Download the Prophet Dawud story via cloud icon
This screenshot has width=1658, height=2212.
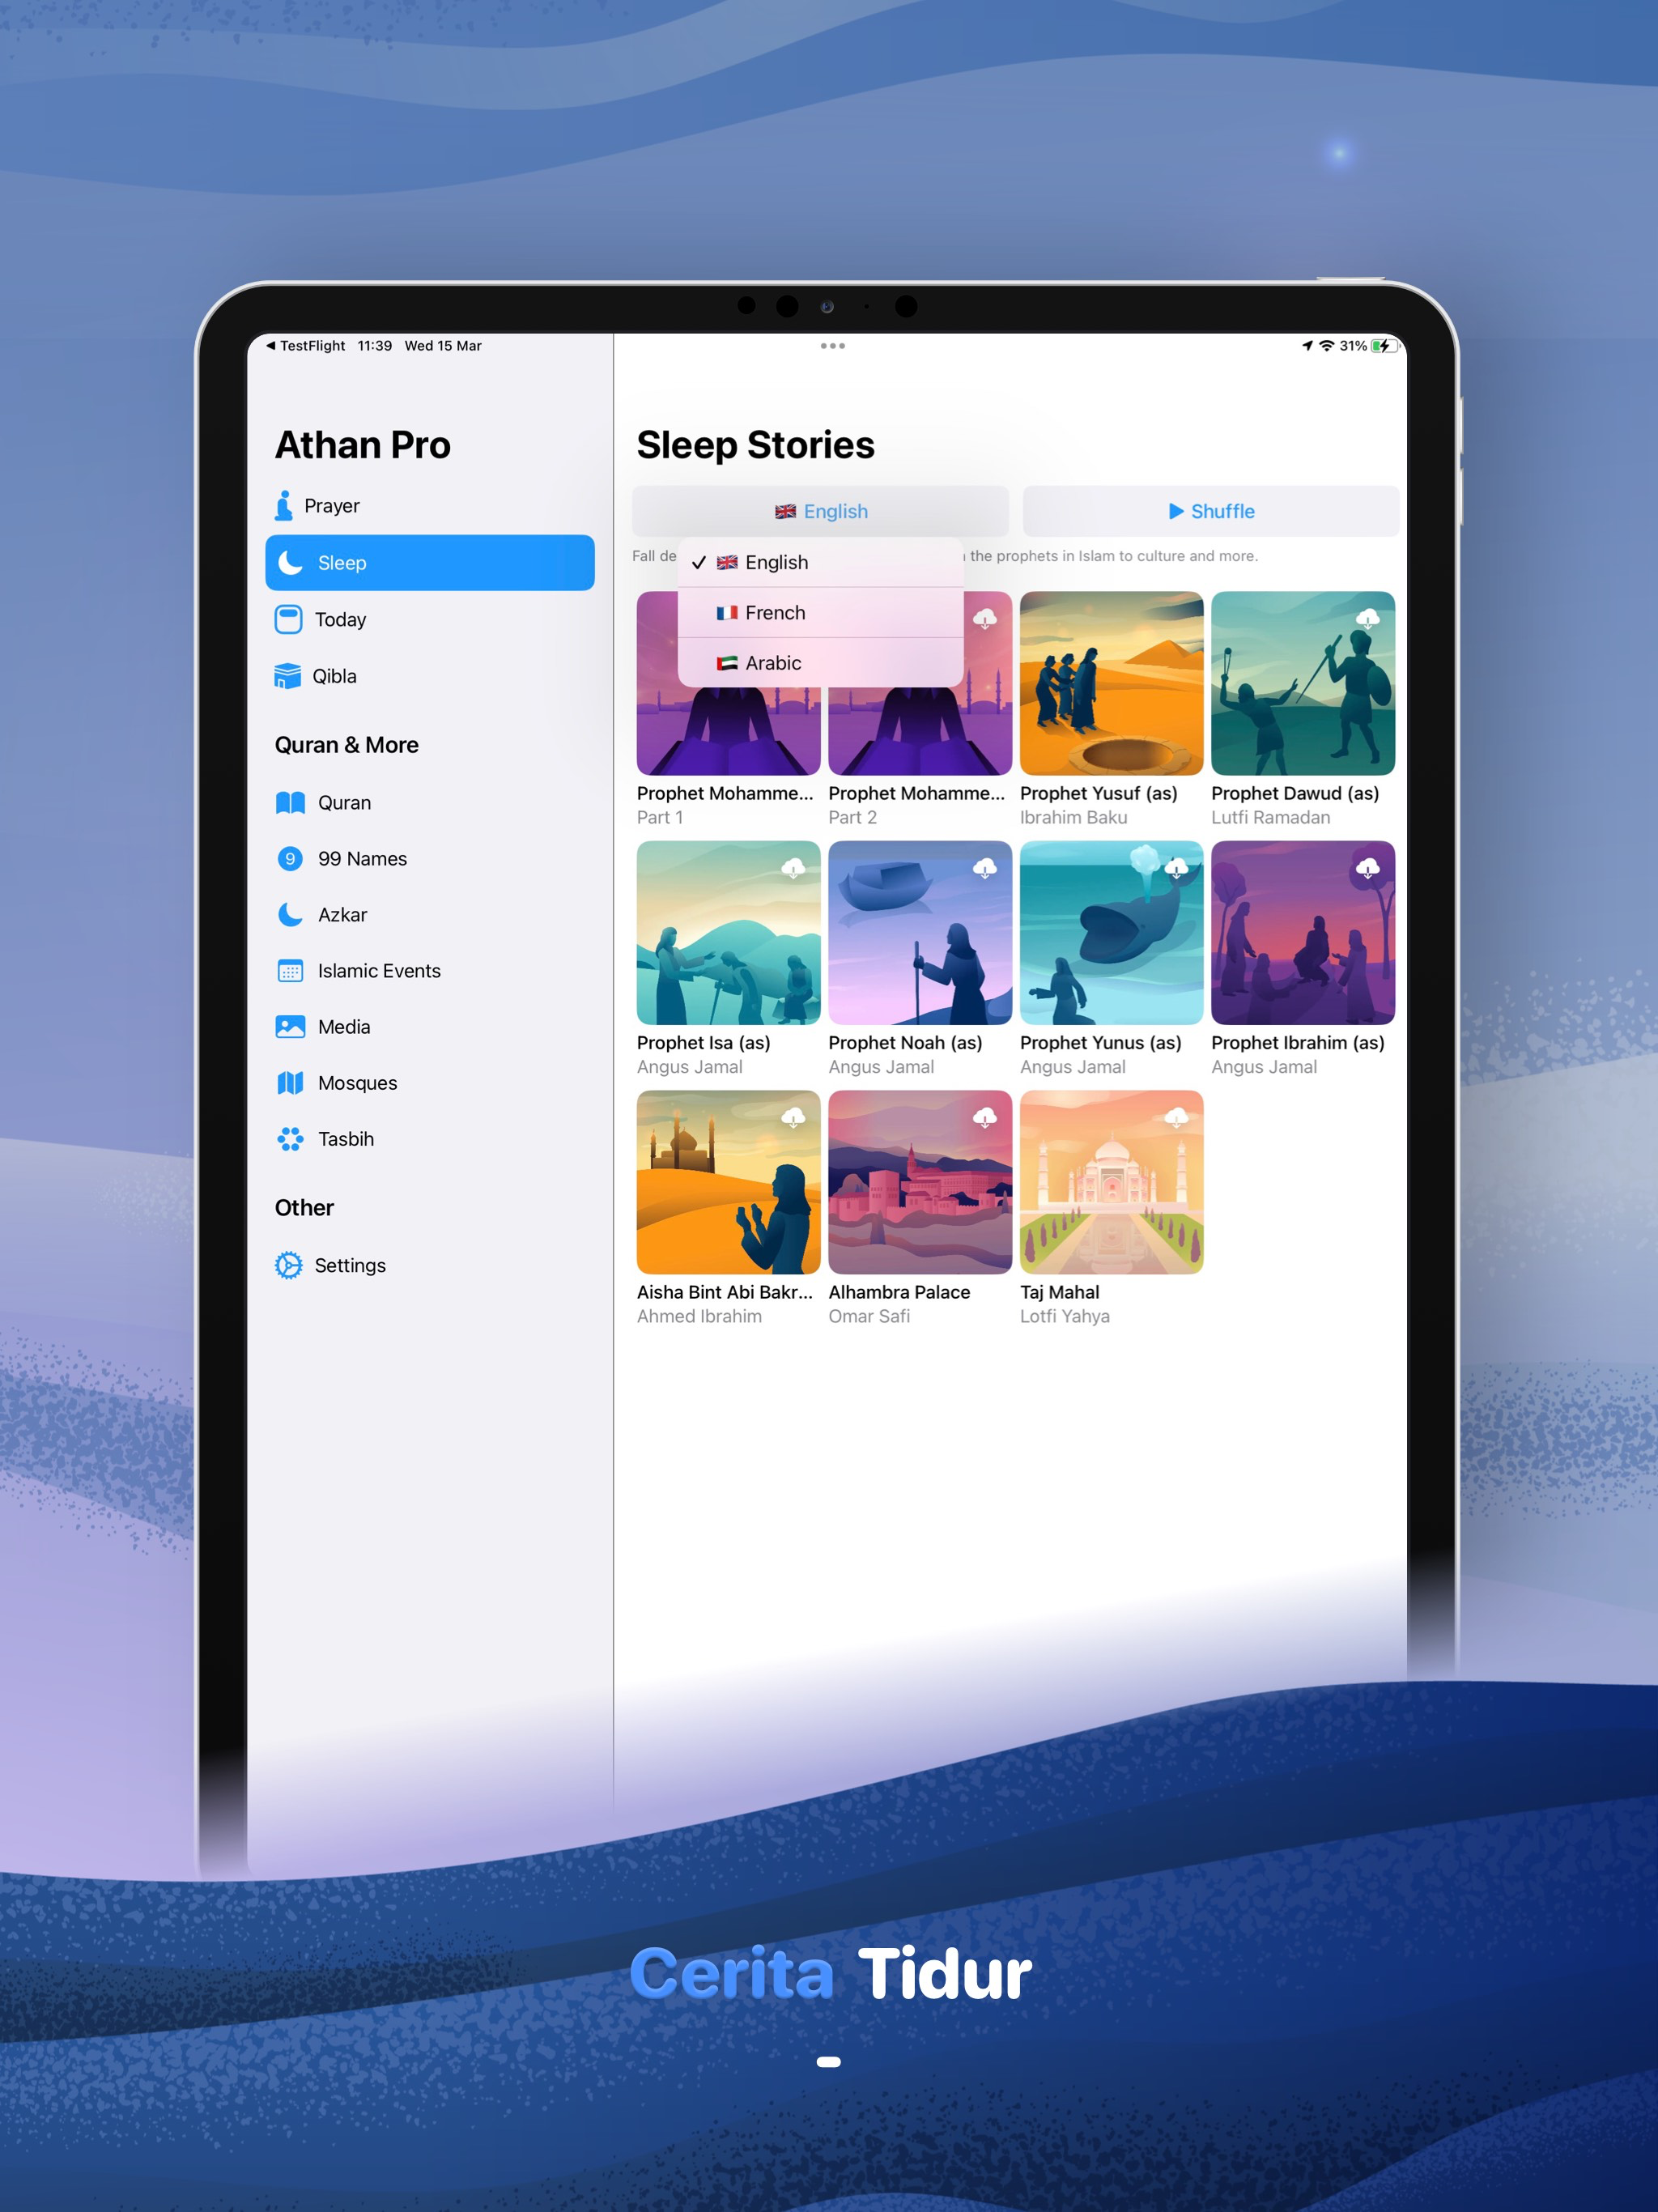click(1368, 619)
